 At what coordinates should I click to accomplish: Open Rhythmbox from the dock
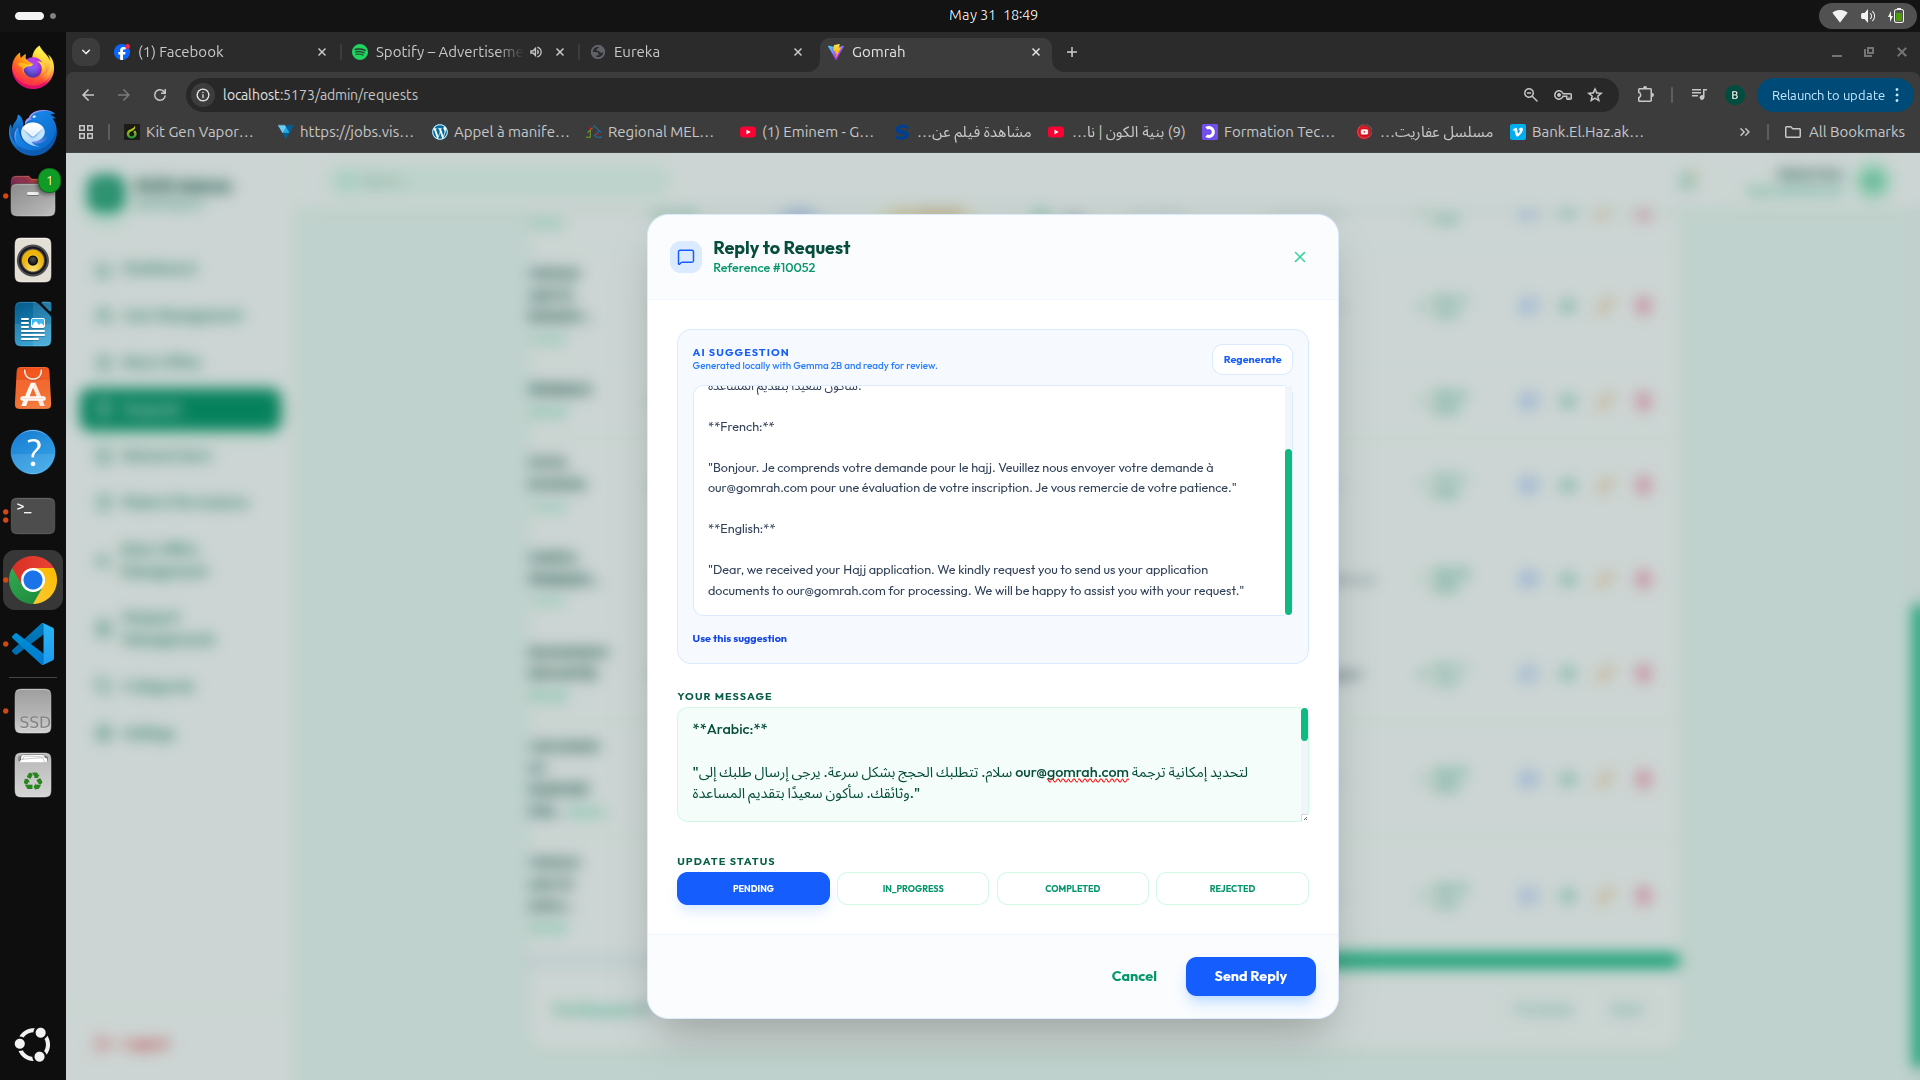[x=33, y=260]
